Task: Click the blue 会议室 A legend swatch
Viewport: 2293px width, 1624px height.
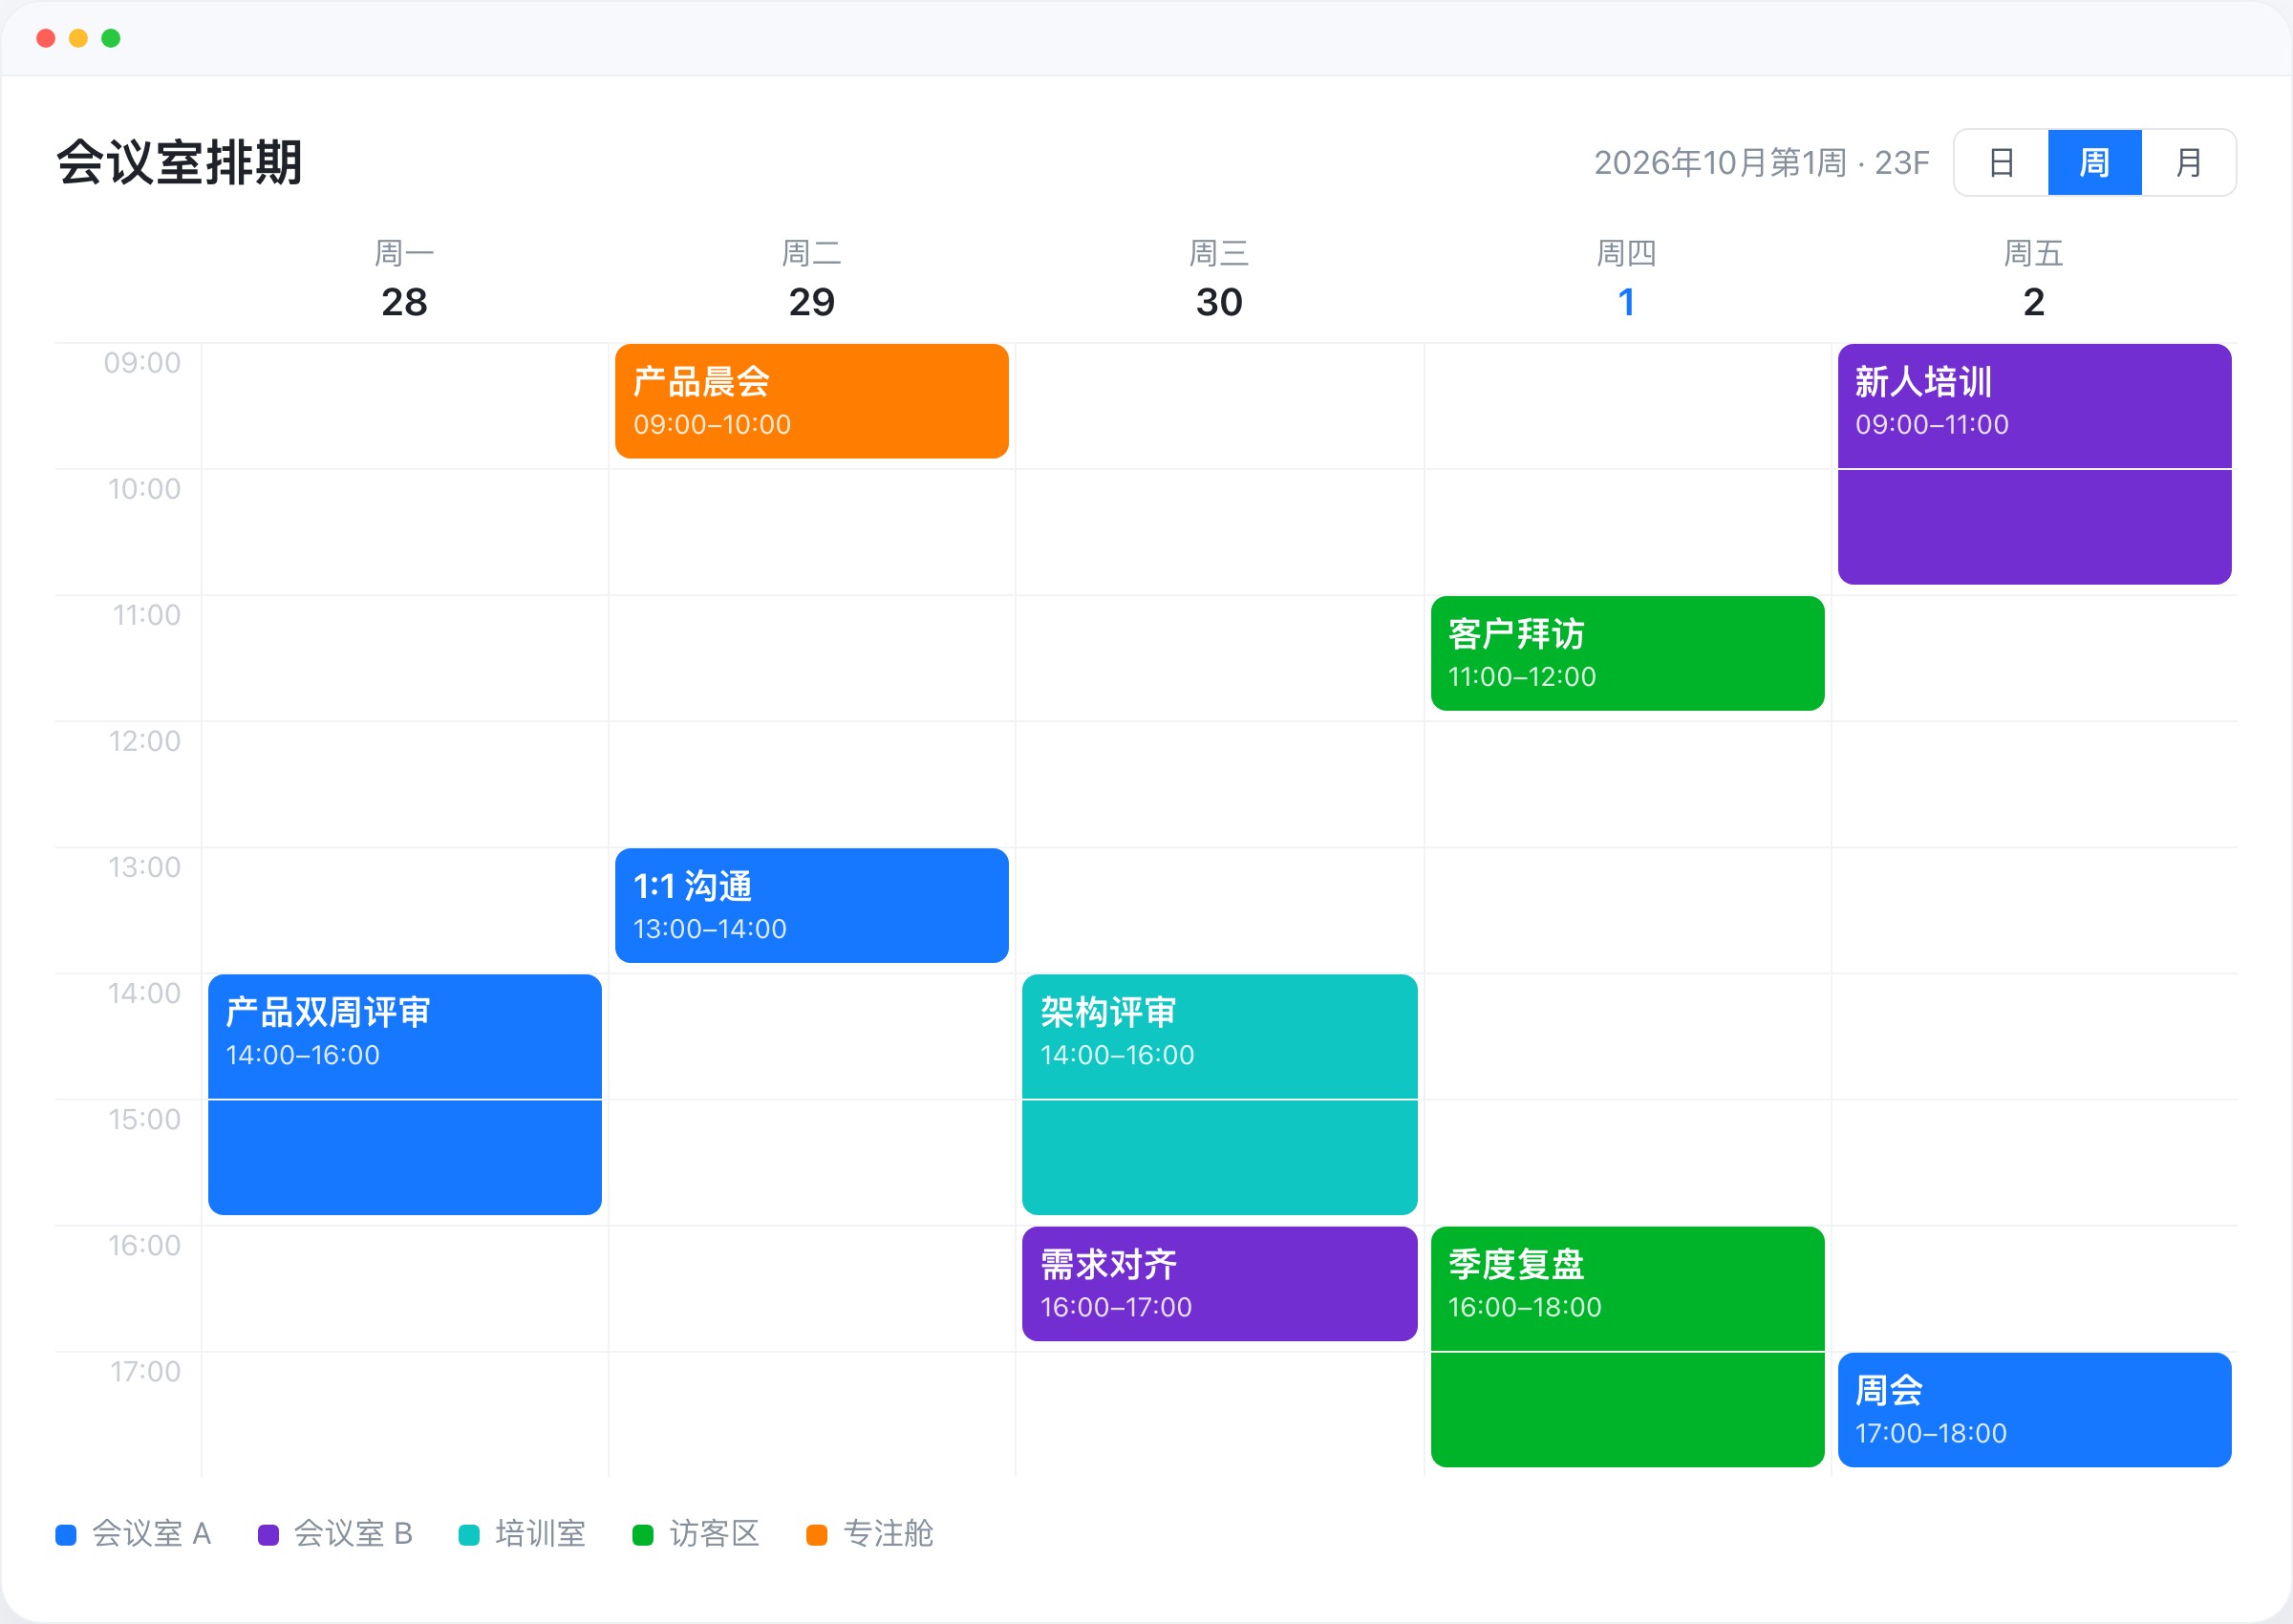Action: click(66, 1534)
